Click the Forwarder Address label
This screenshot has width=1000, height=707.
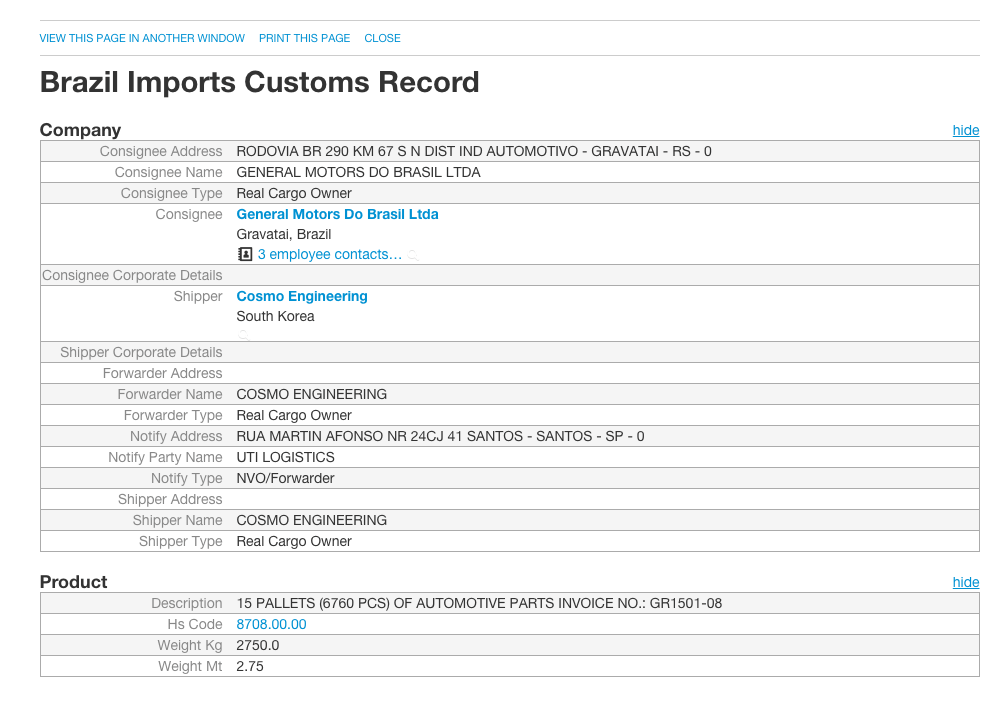pyautogui.click(x=163, y=374)
